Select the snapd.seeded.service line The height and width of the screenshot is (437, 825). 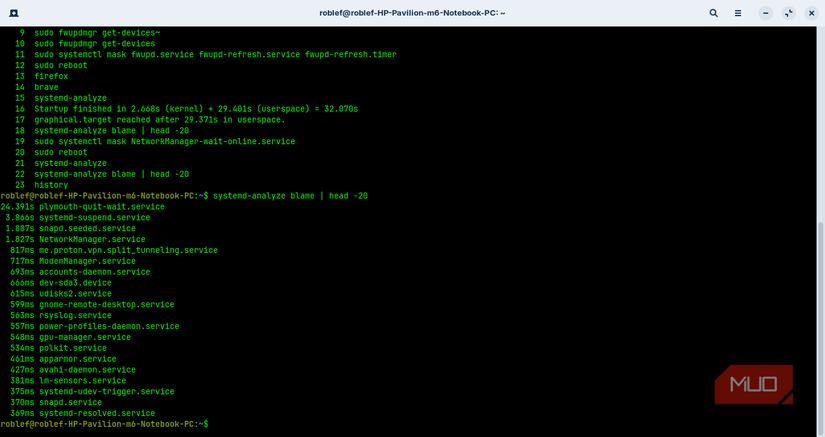coord(71,228)
